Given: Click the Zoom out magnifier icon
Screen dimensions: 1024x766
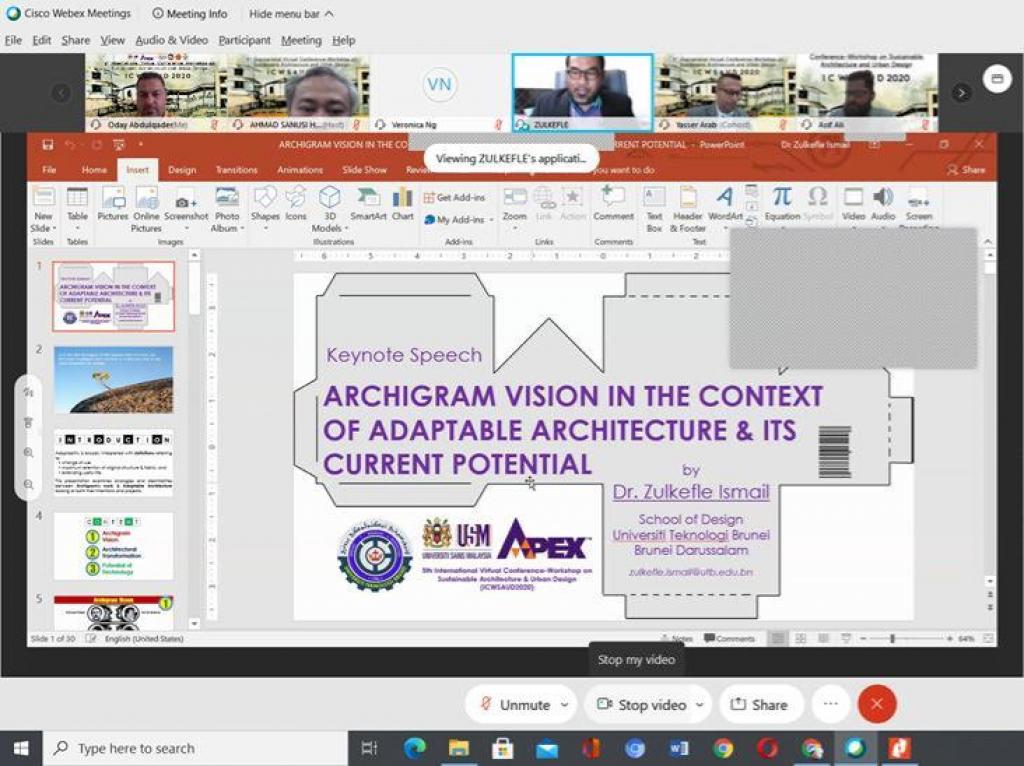Looking at the screenshot, I should click(29, 484).
